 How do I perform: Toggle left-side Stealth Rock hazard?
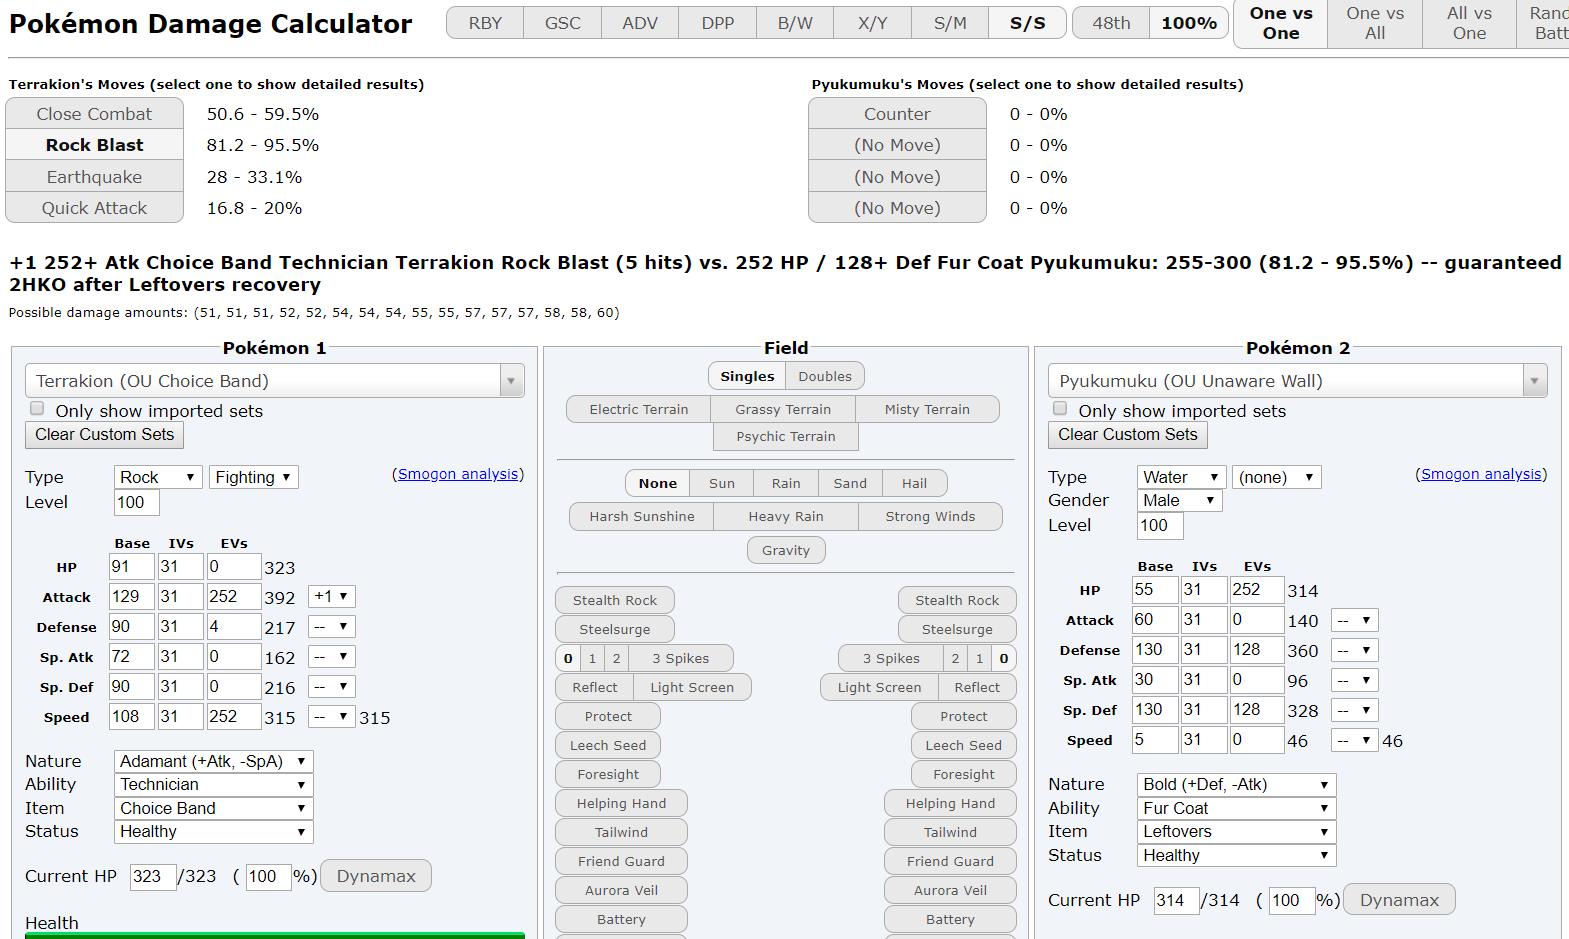click(x=614, y=600)
